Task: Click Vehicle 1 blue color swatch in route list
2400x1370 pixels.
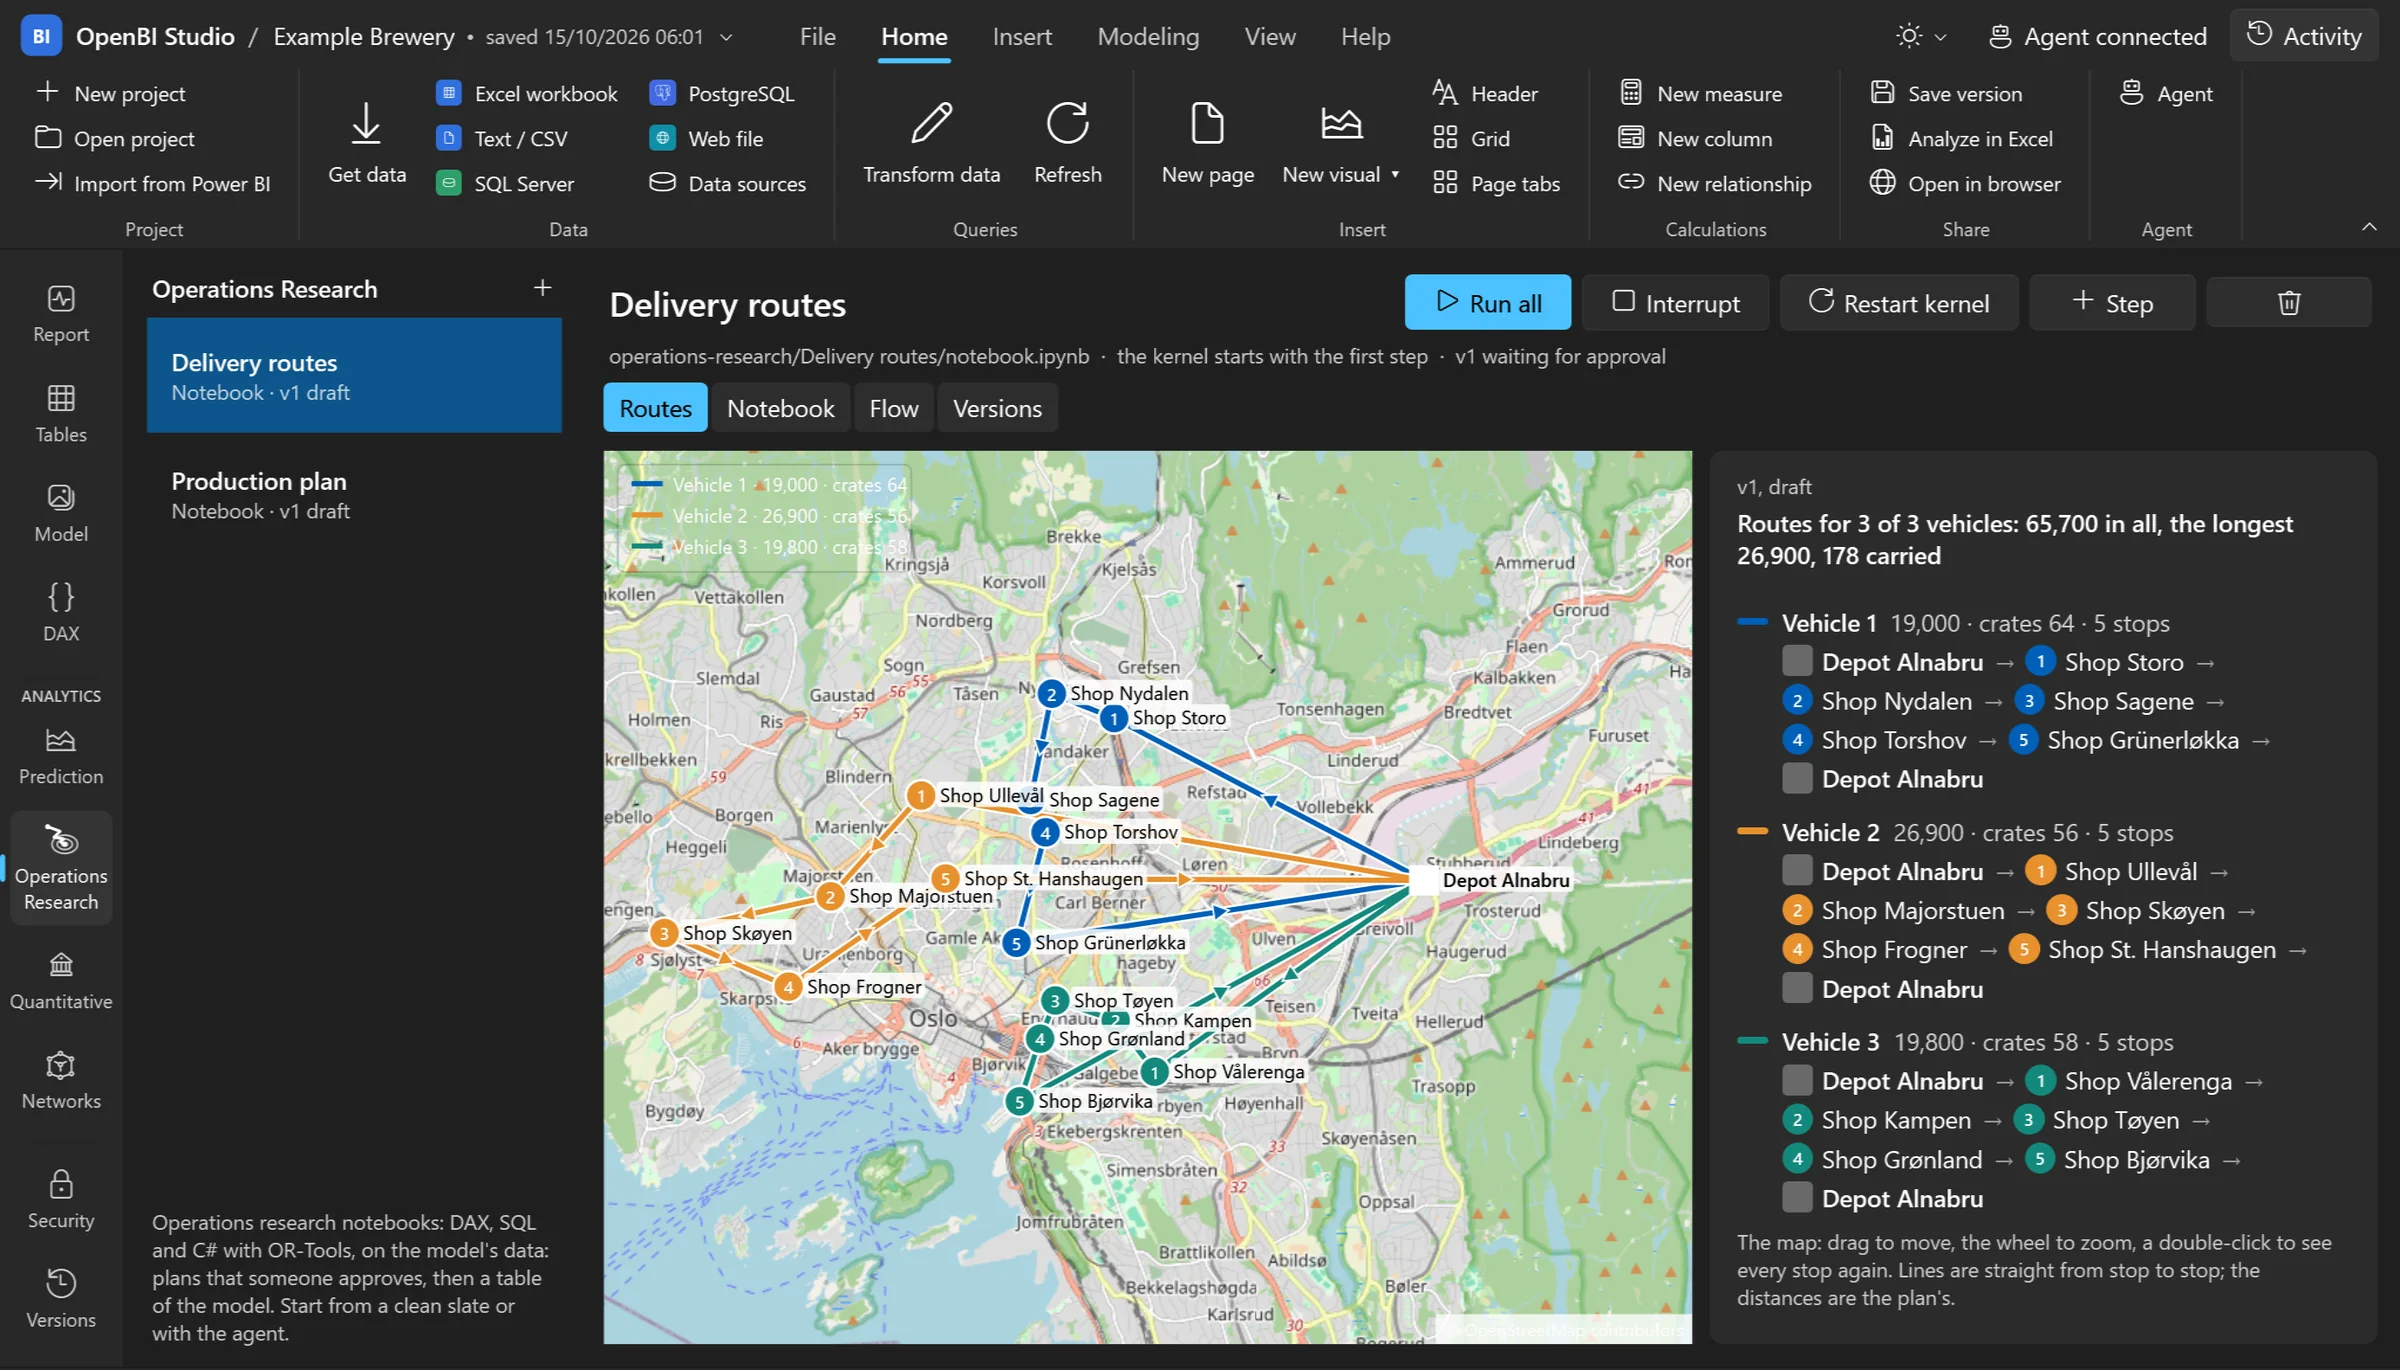Action: click(1752, 622)
